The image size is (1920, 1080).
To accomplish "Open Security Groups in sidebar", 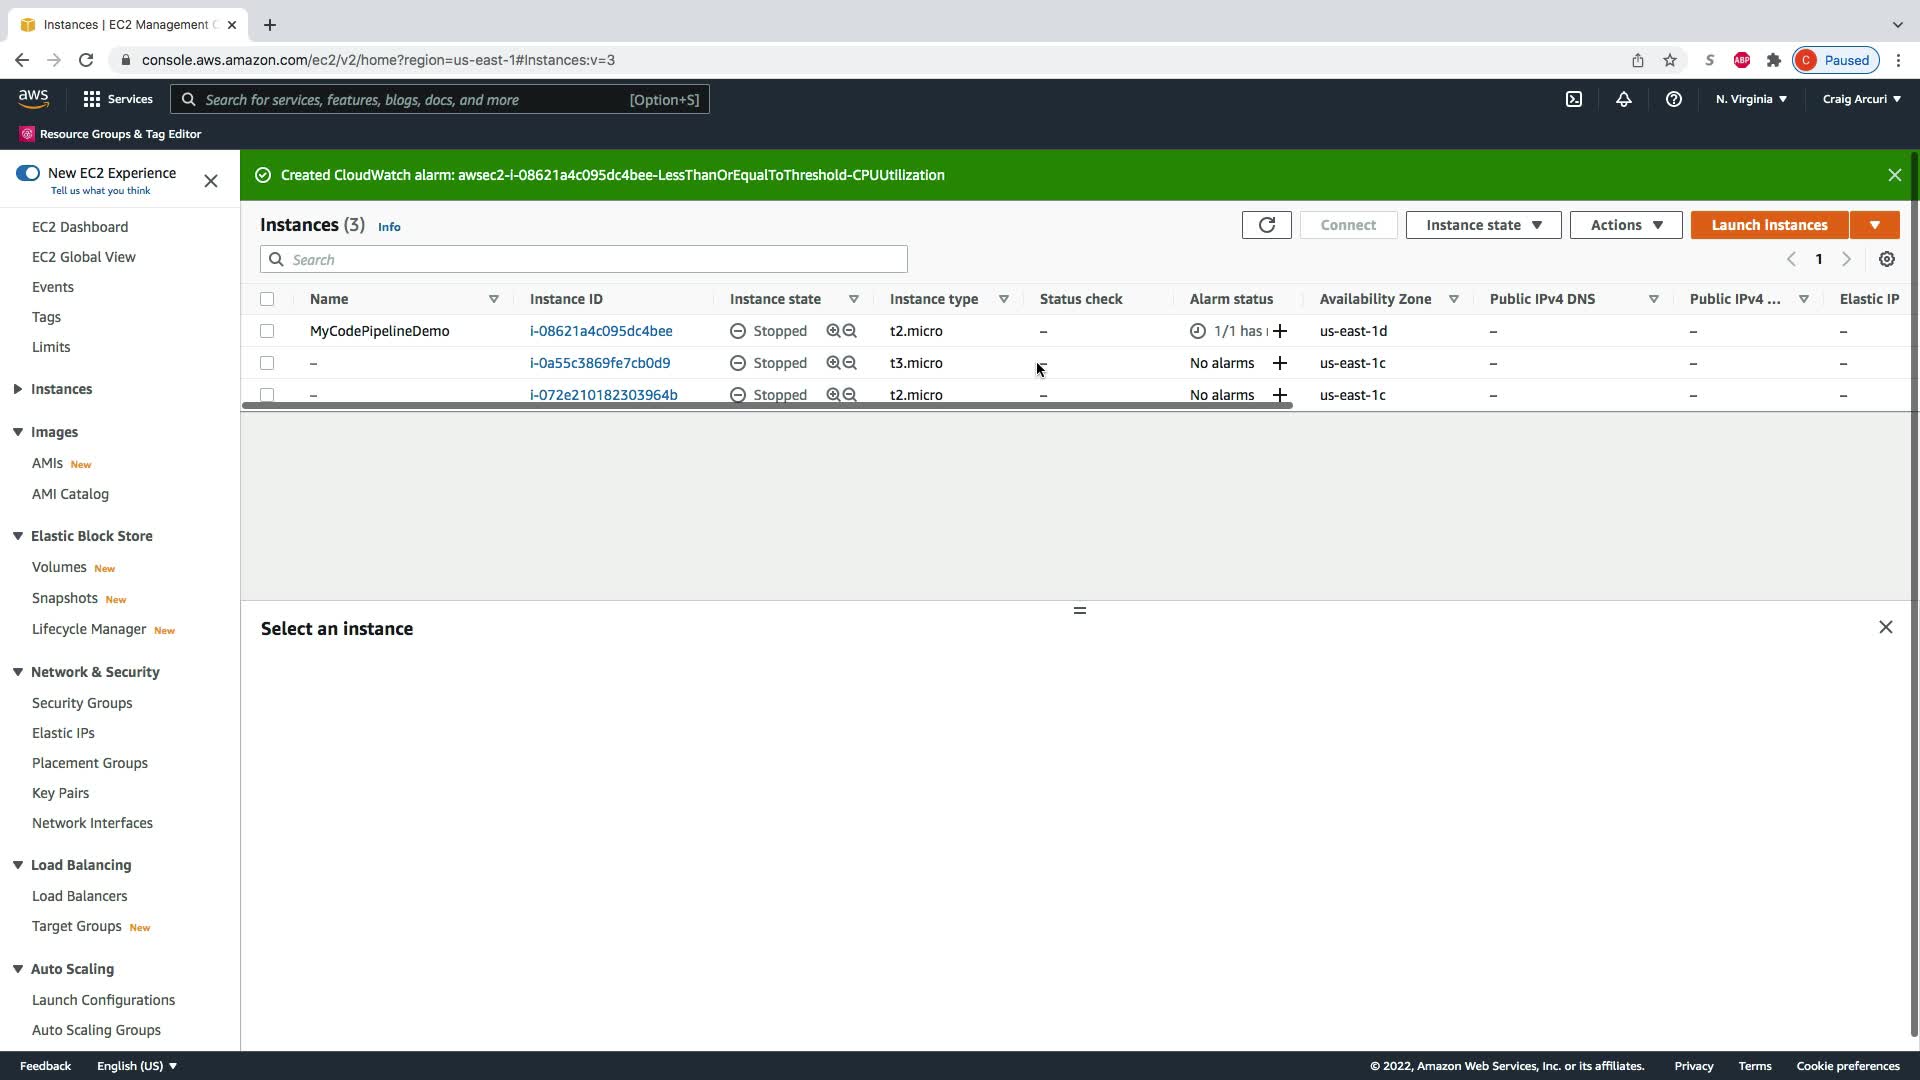I will (82, 703).
